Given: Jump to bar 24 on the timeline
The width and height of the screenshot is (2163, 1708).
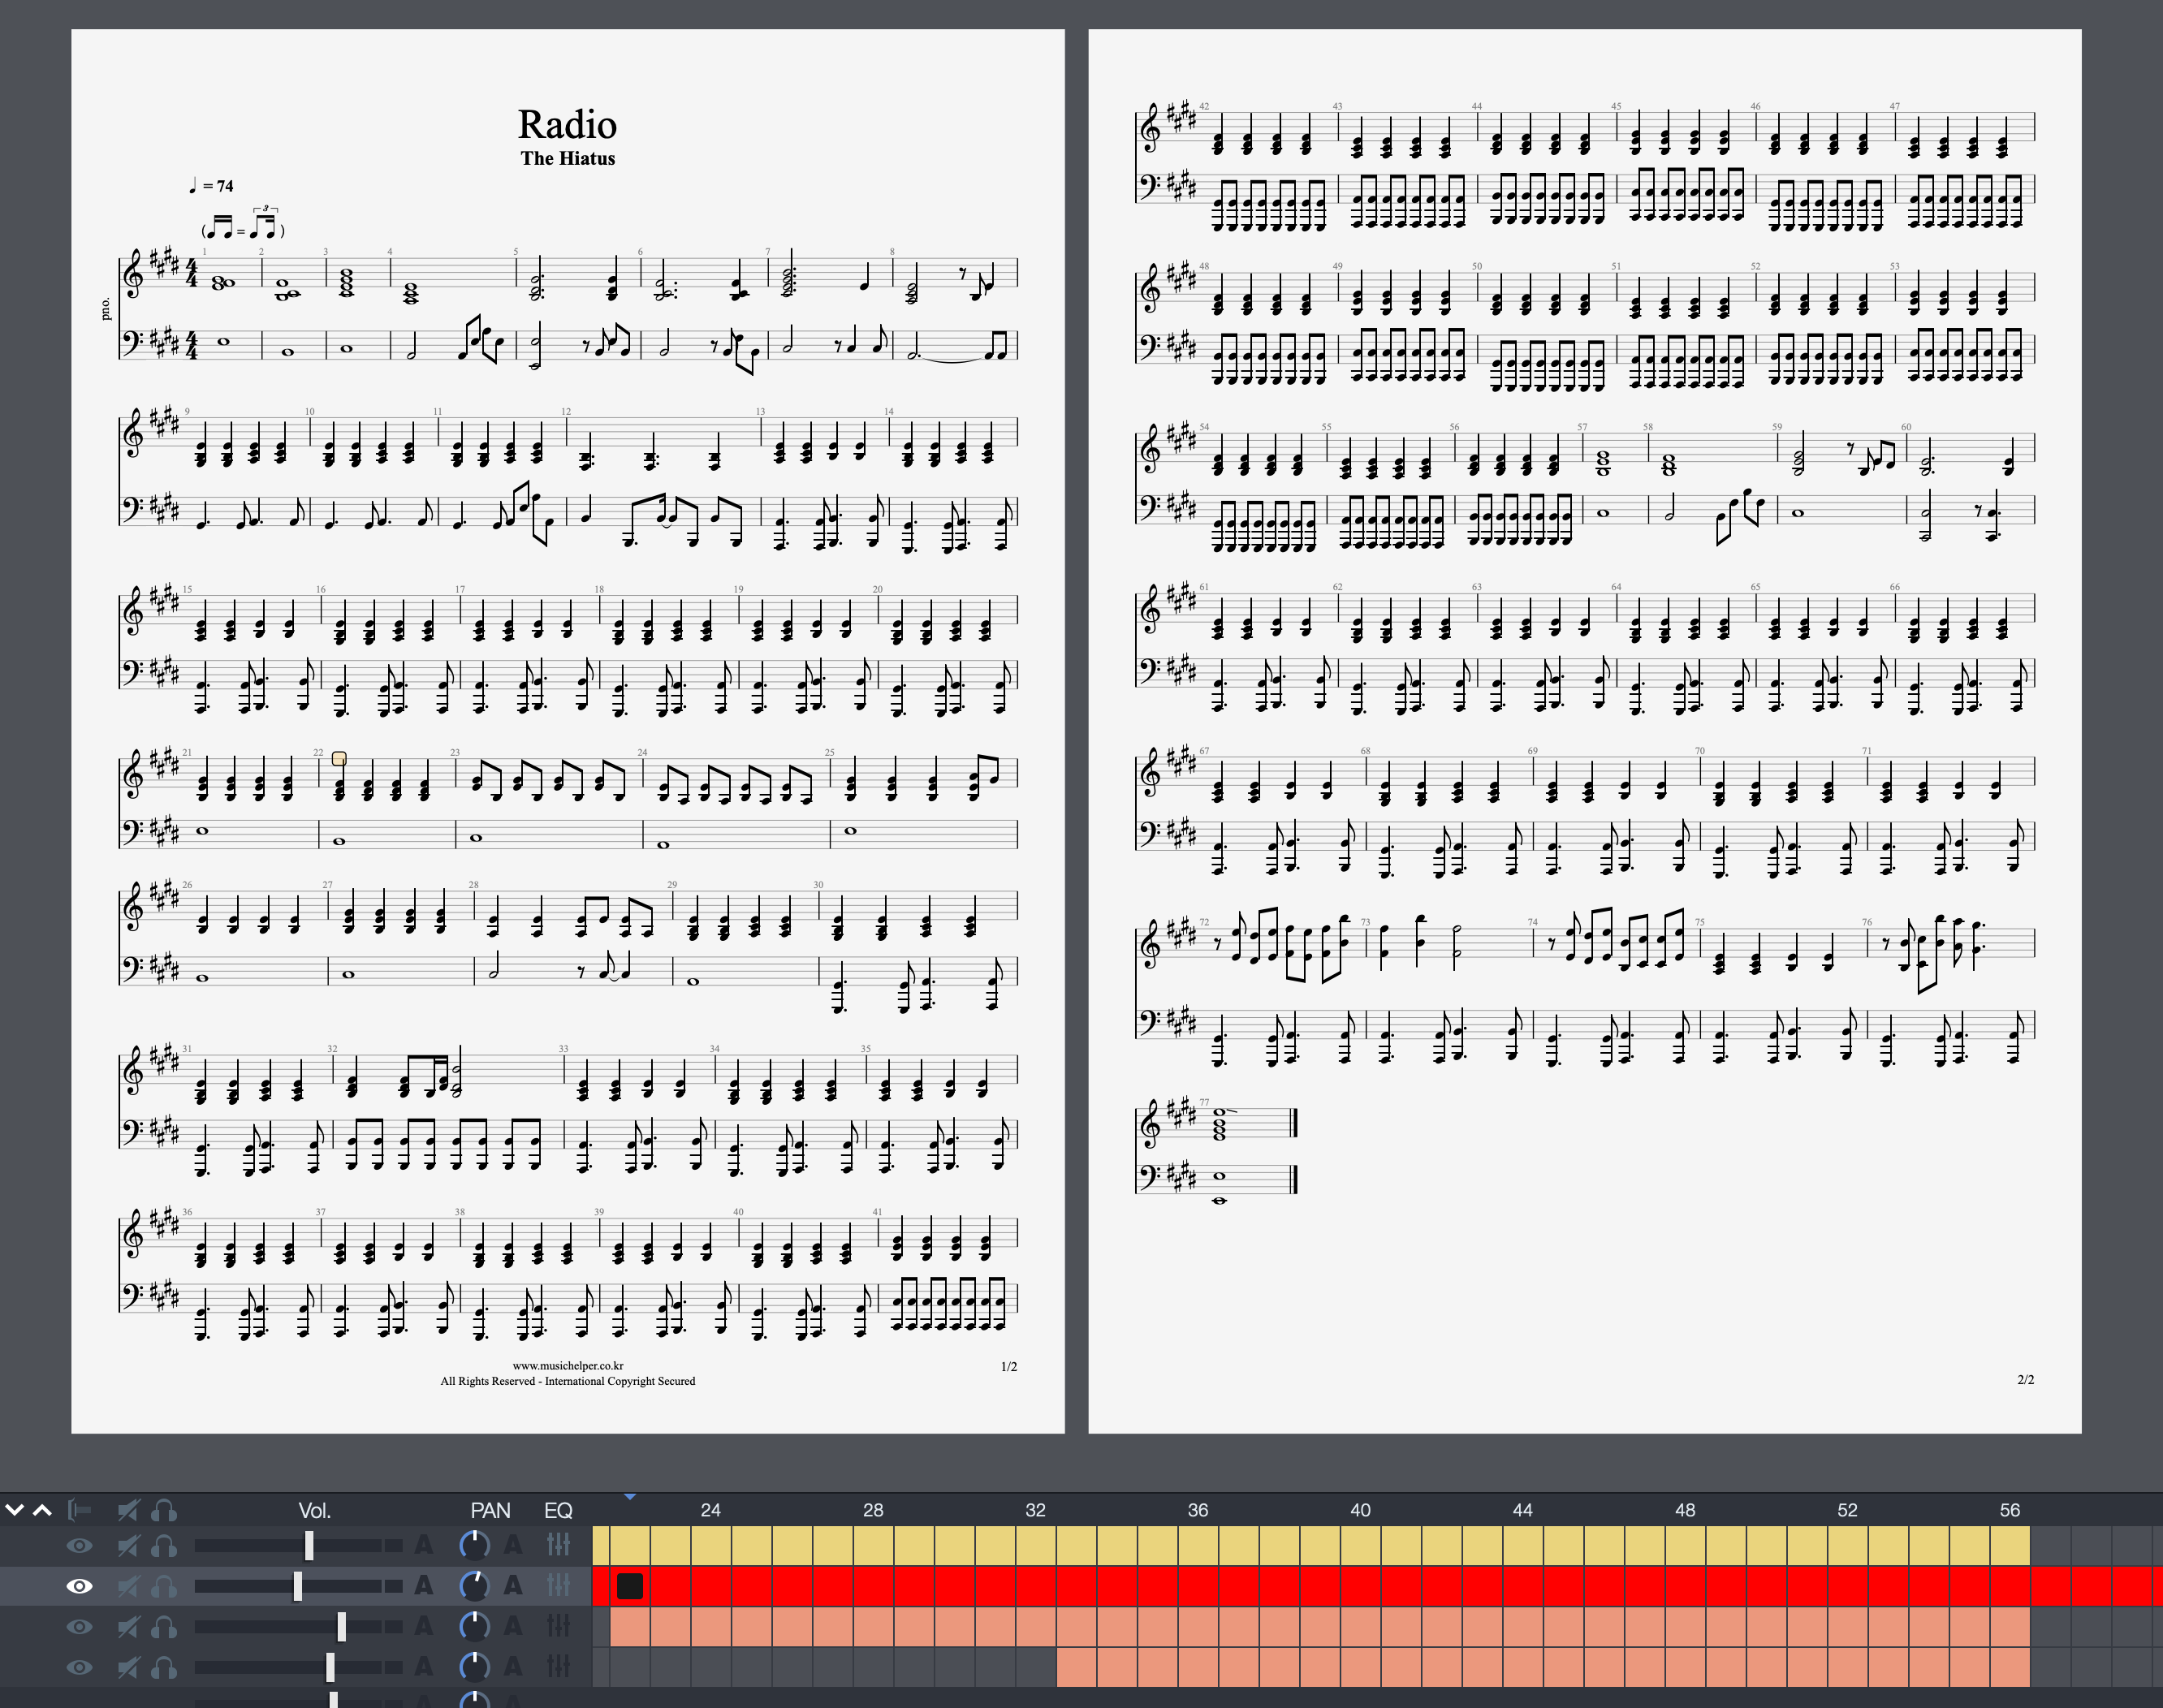Looking at the screenshot, I should [x=711, y=1510].
